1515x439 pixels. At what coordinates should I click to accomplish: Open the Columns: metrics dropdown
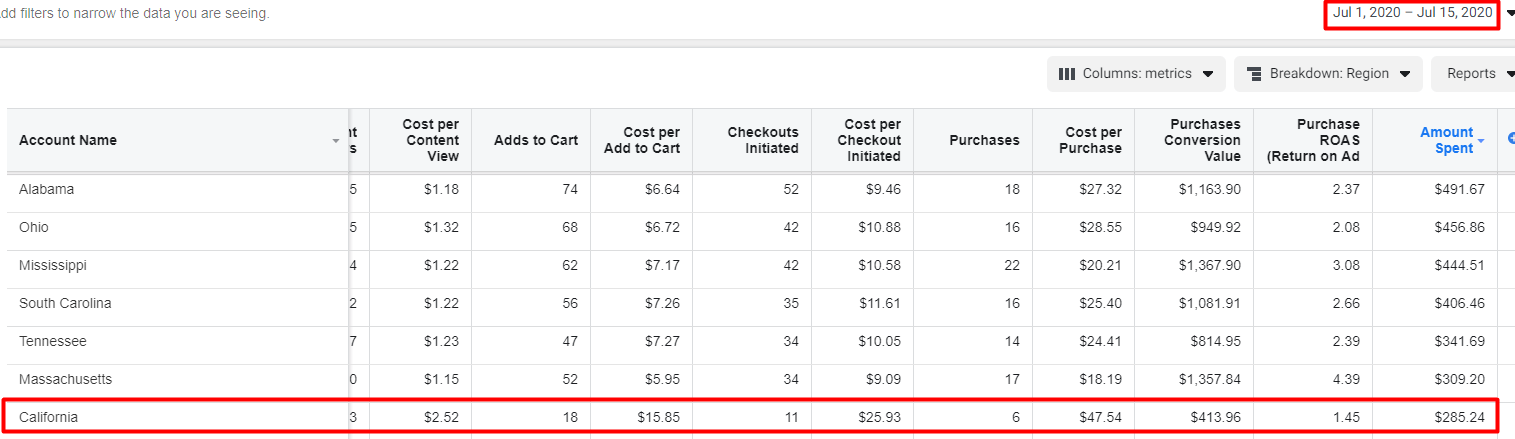[1136, 73]
